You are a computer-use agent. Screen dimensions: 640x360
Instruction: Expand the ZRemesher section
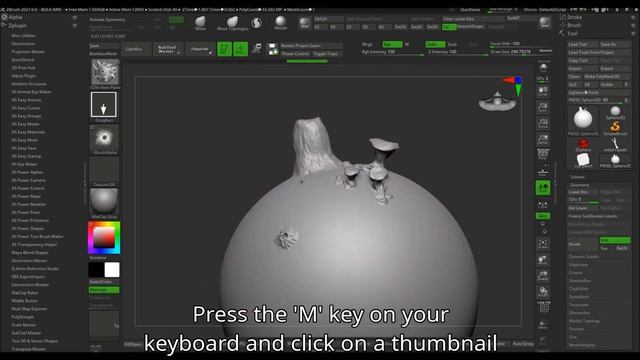(579, 313)
